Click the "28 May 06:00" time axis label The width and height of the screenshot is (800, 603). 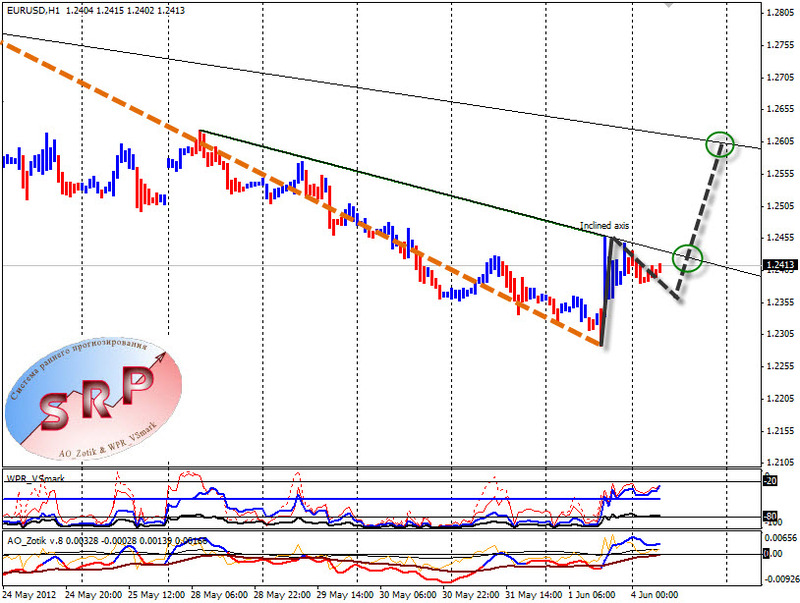tap(219, 595)
